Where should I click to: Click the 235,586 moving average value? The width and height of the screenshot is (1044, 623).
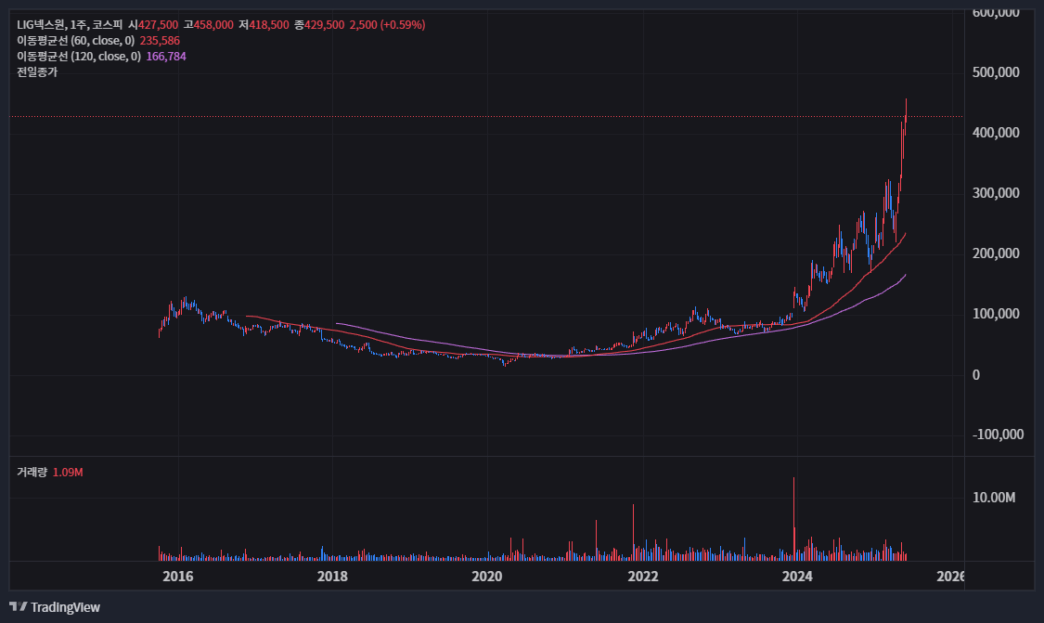[160, 41]
